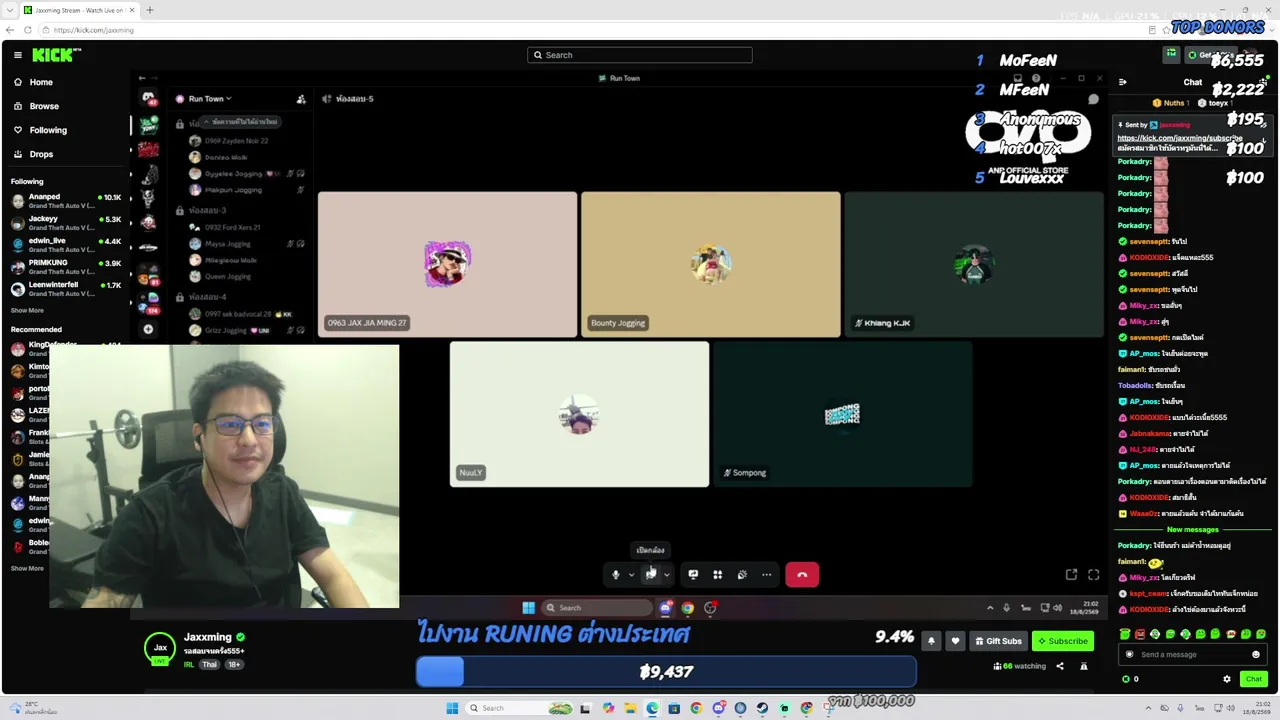Viewport: 1280px width, 720px height.
Task: Open Browse in Kick sidebar
Action: click(x=44, y=106)
